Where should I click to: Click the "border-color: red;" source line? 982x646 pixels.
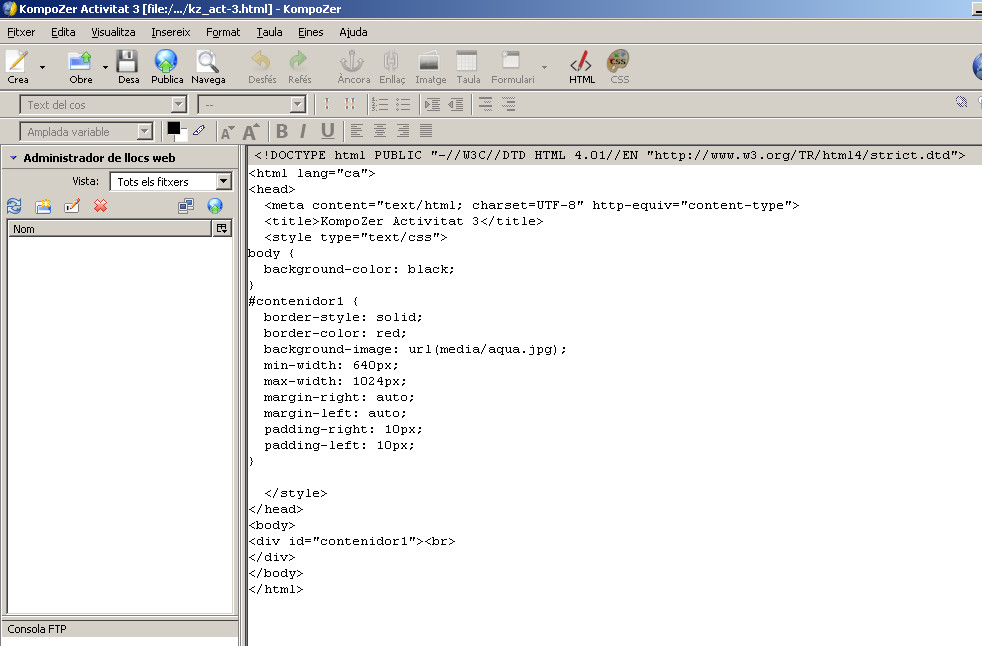tap(335, 333)
